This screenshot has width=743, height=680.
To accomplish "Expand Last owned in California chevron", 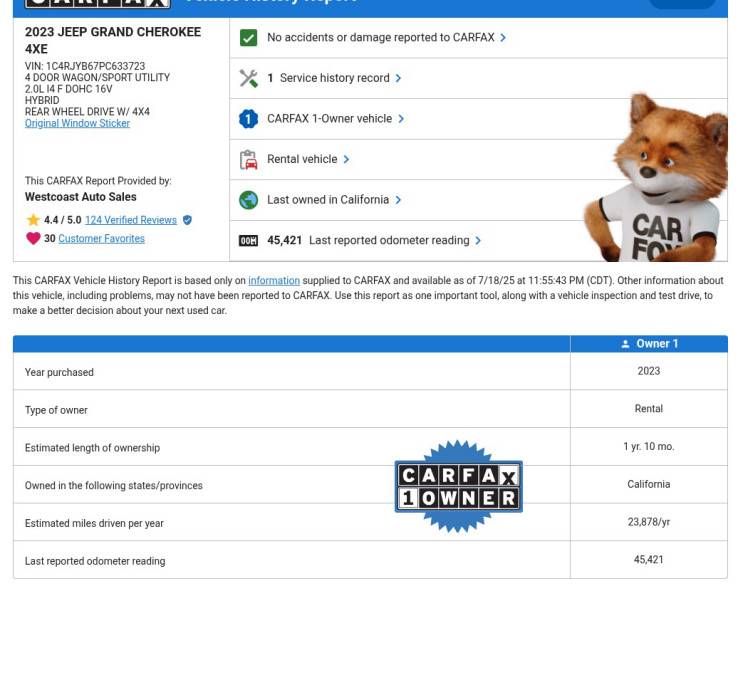I will [398, 200].
